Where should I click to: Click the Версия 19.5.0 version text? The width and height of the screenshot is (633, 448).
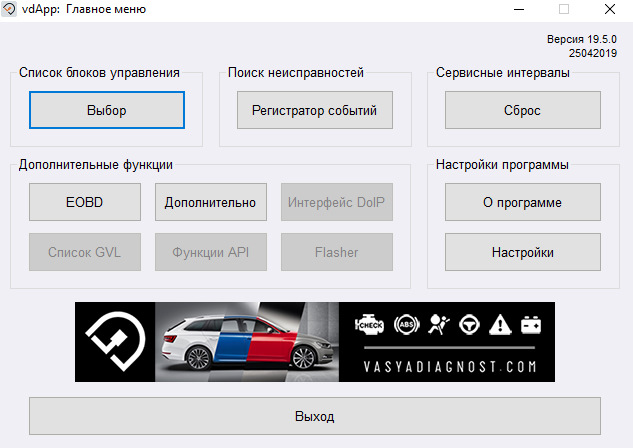click(x=582, y=39)
